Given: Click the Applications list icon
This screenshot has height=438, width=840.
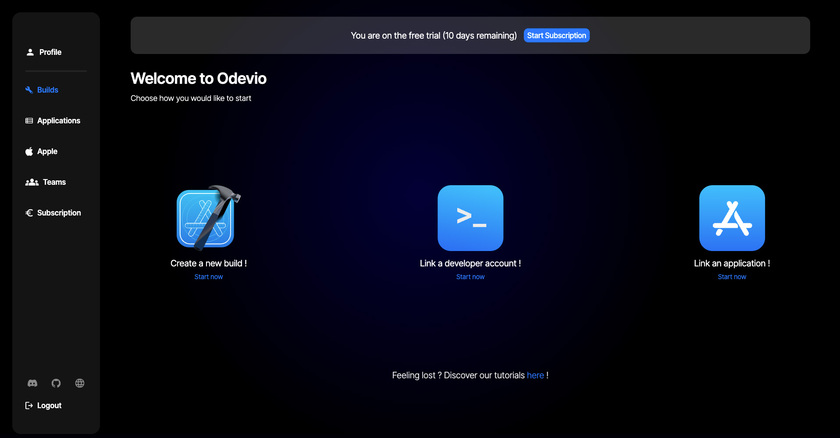Looking at the screenshot, I should (x=29, y=121).
